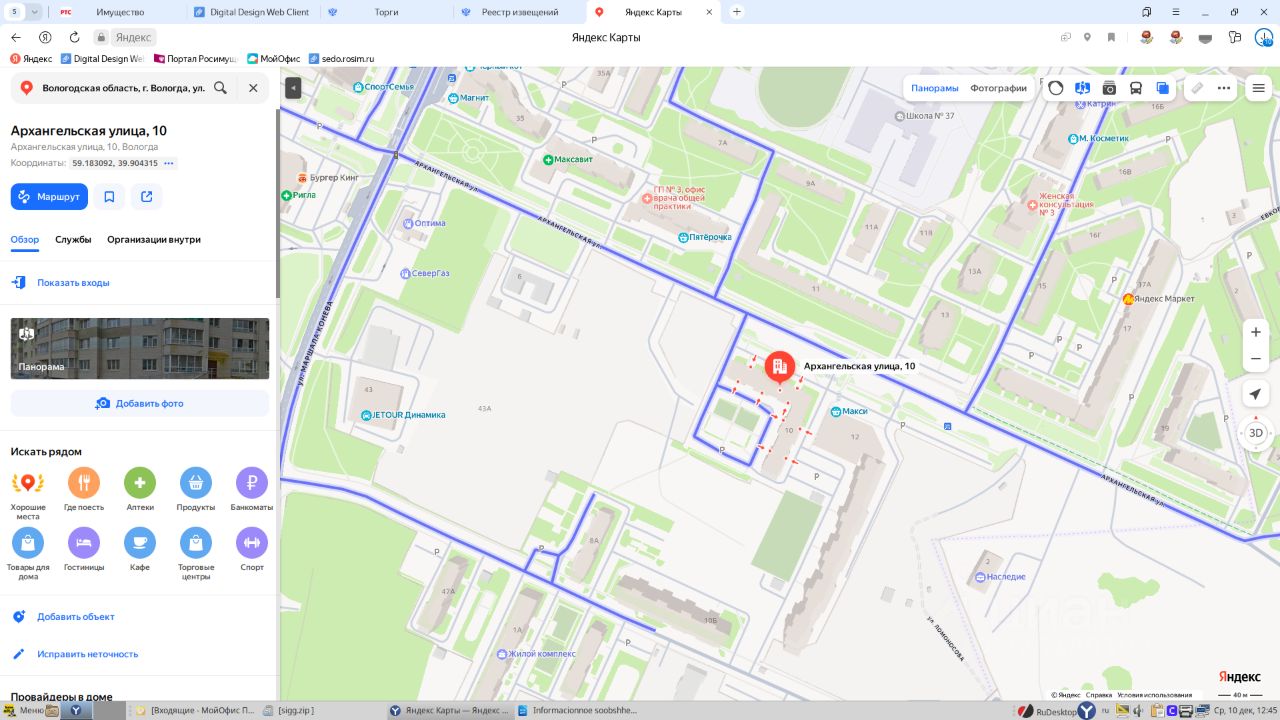Search nearby Товары для дома
Viewport: 1280px width, 720px height.
[x=28, y=555]
